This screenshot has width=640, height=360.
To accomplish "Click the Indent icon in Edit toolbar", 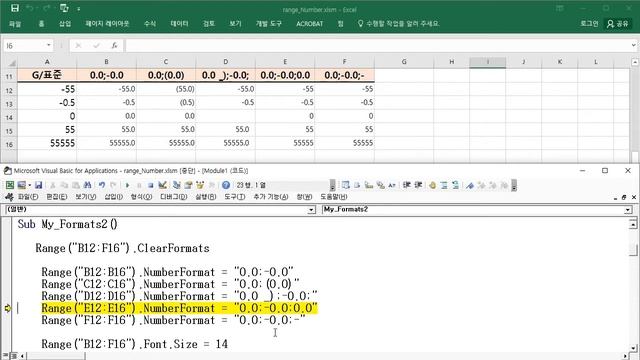I will pos(407,185).
